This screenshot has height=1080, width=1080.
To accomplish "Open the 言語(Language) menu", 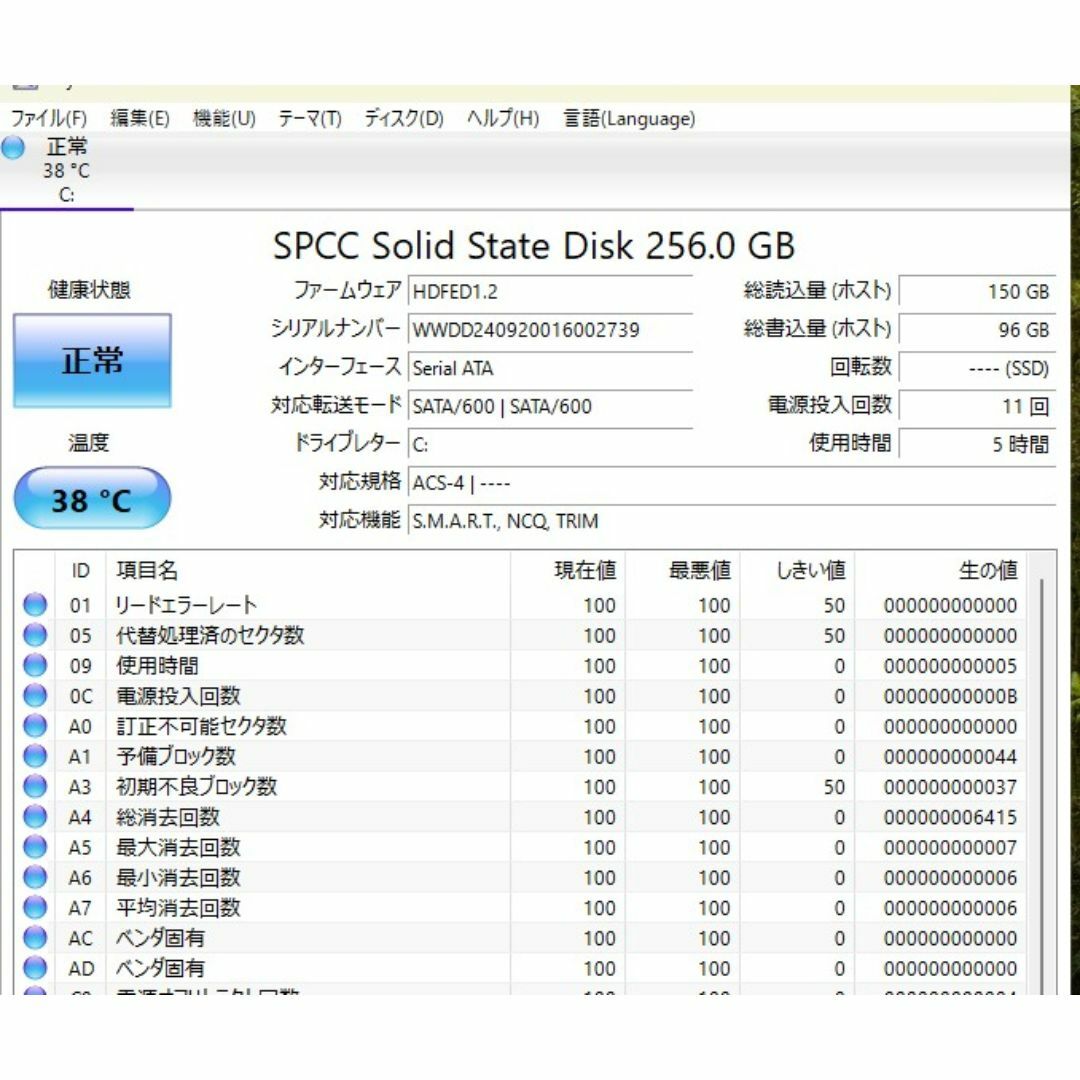I will pyautogui.click(x=629, y=118).
